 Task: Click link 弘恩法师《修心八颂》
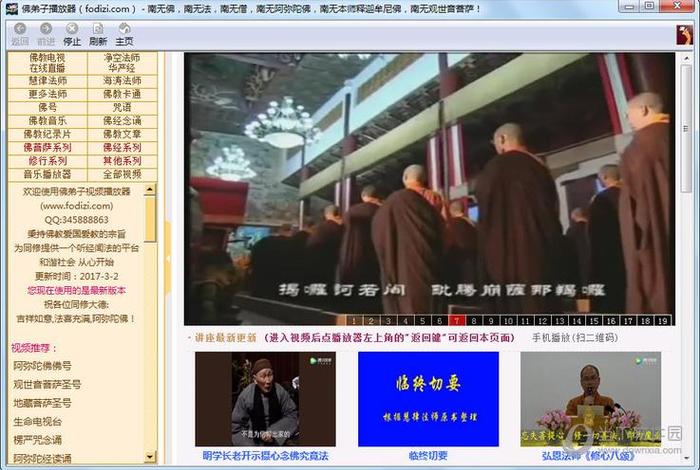click(x=588, y=456)
